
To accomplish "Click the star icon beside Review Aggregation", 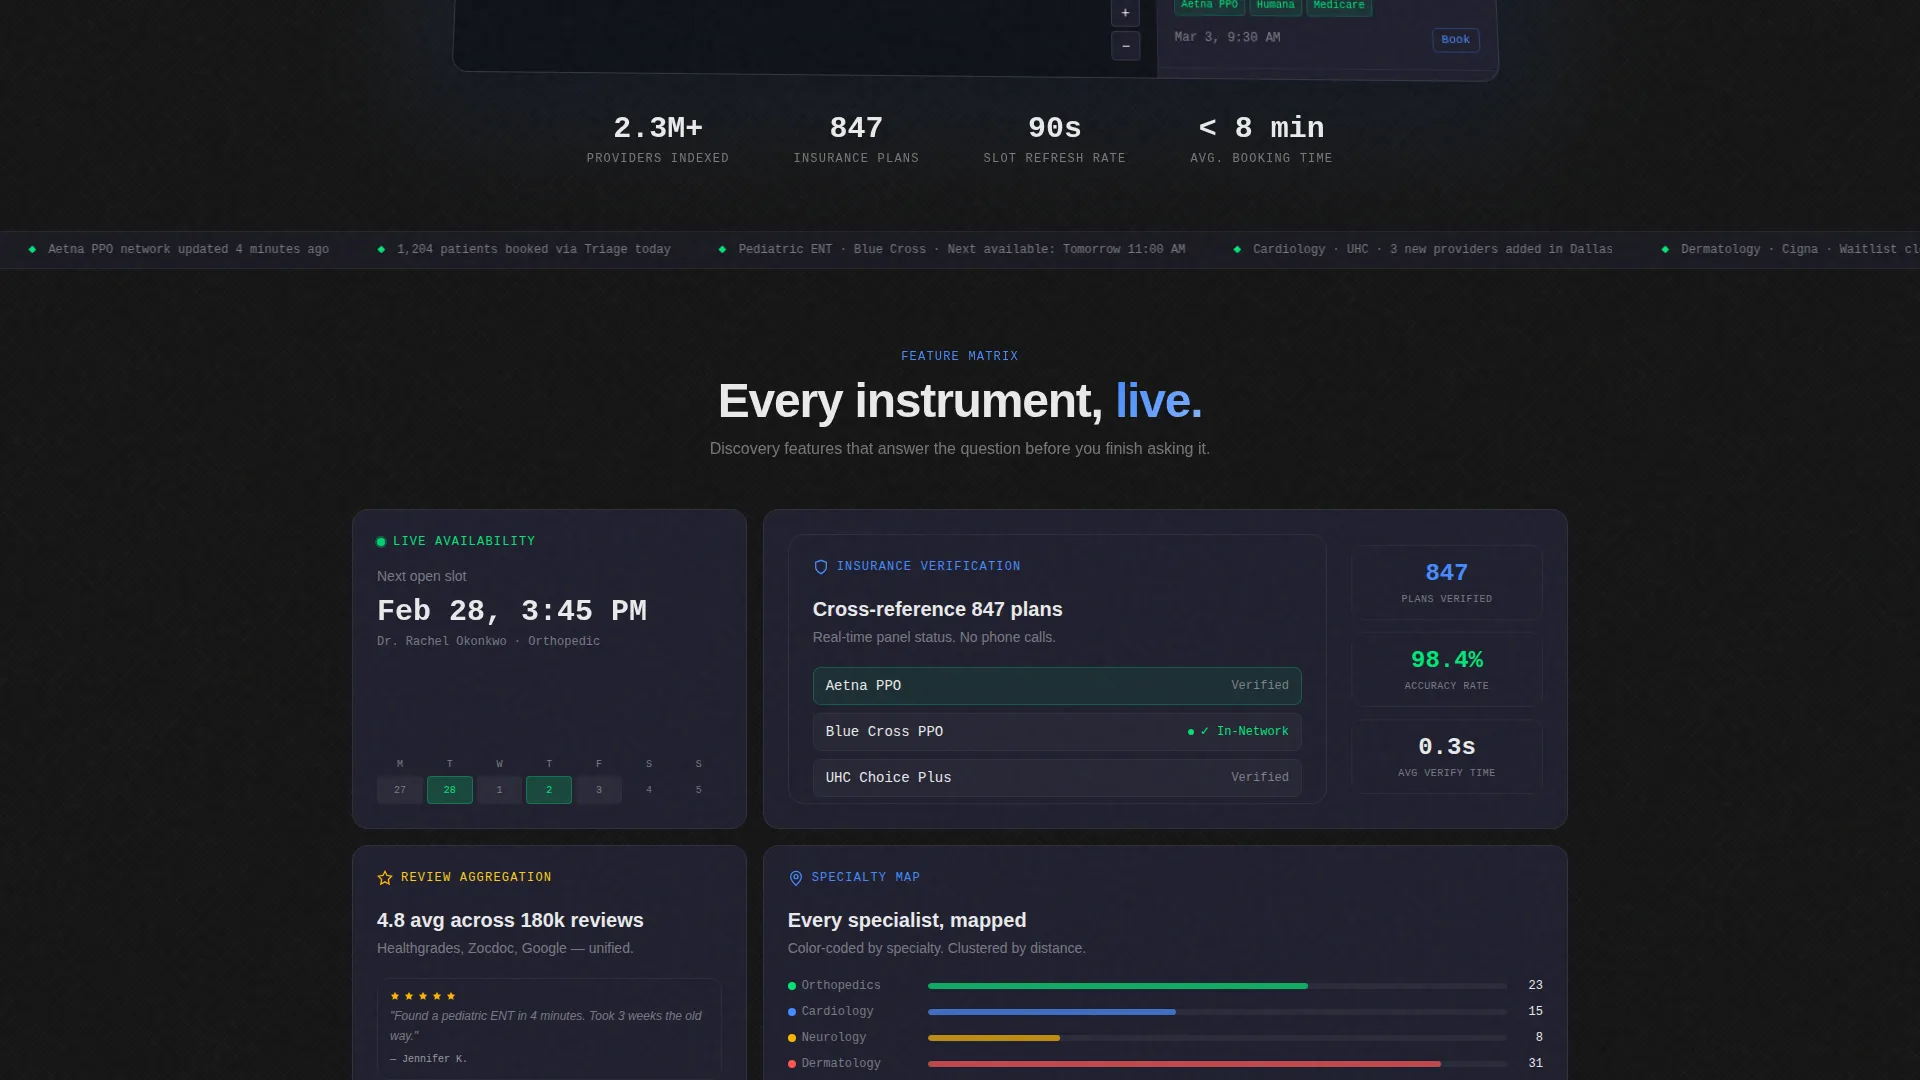I will click(385, 878).
